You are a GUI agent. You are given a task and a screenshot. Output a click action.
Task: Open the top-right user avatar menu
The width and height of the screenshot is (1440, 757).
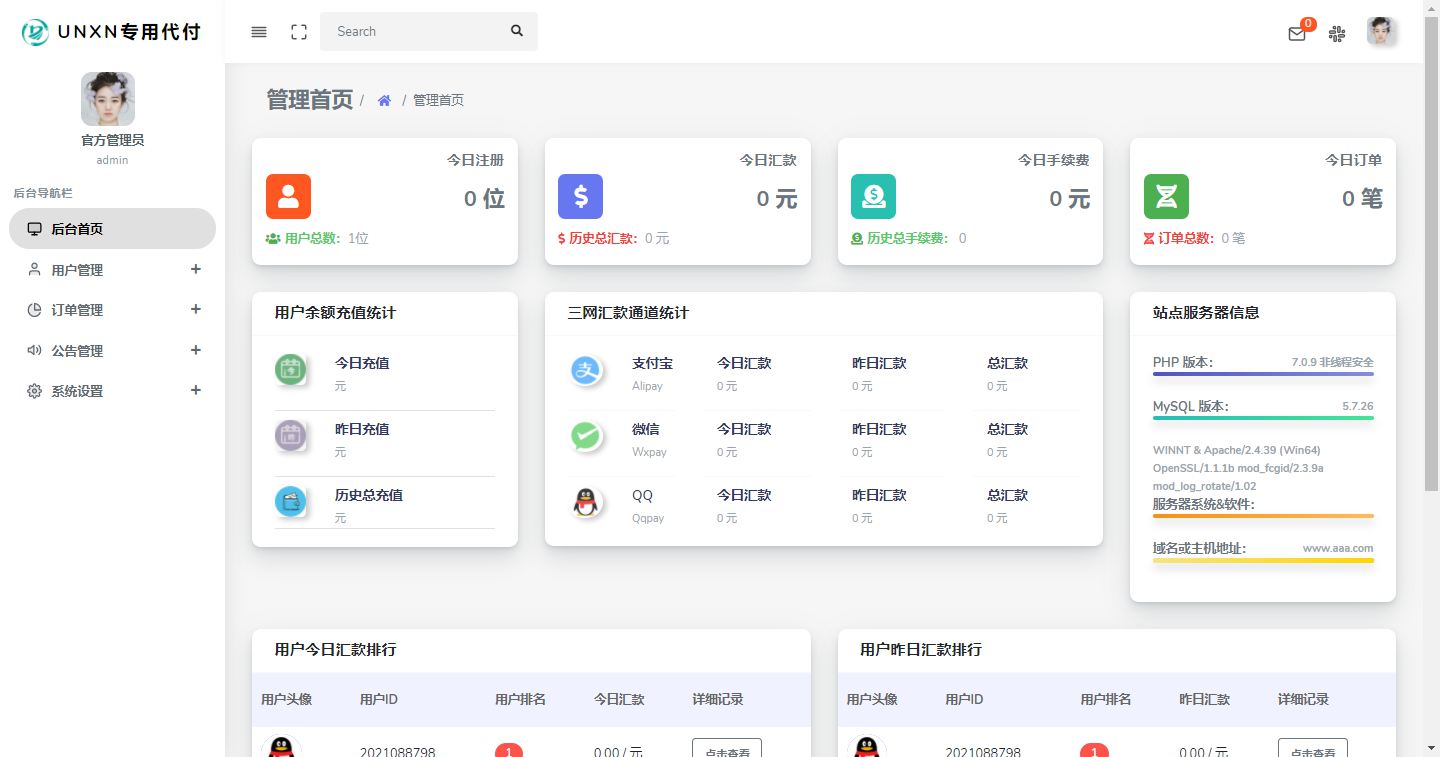point(1381,32)
